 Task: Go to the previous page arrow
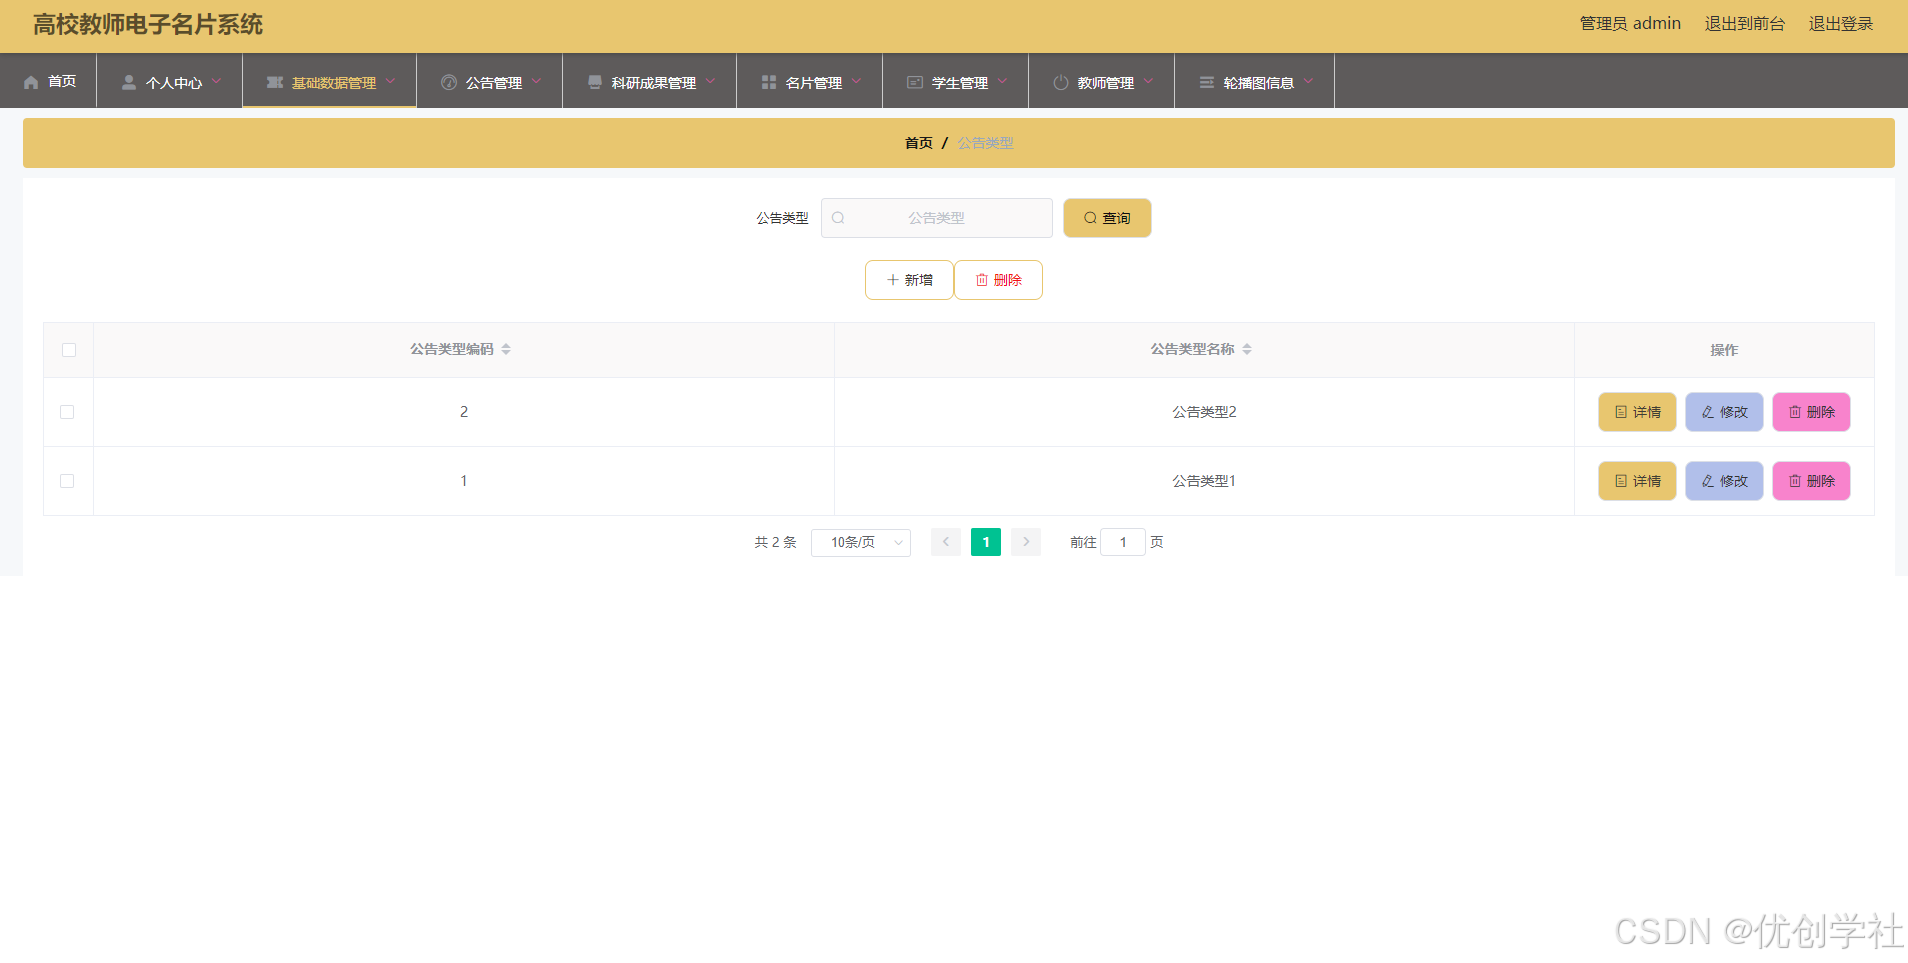[946, 542]
